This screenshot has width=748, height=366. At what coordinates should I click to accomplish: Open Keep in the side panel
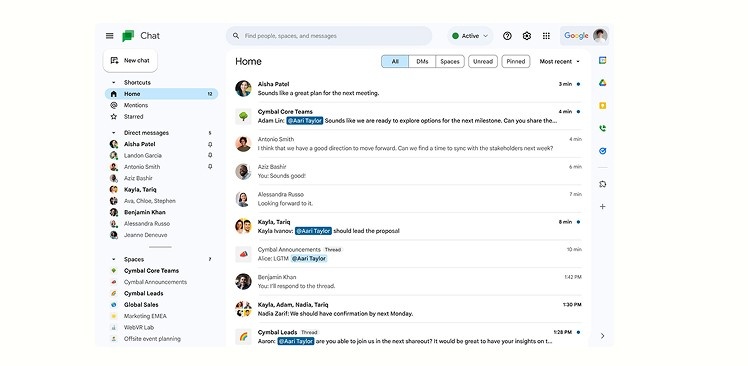click(603, 105)
